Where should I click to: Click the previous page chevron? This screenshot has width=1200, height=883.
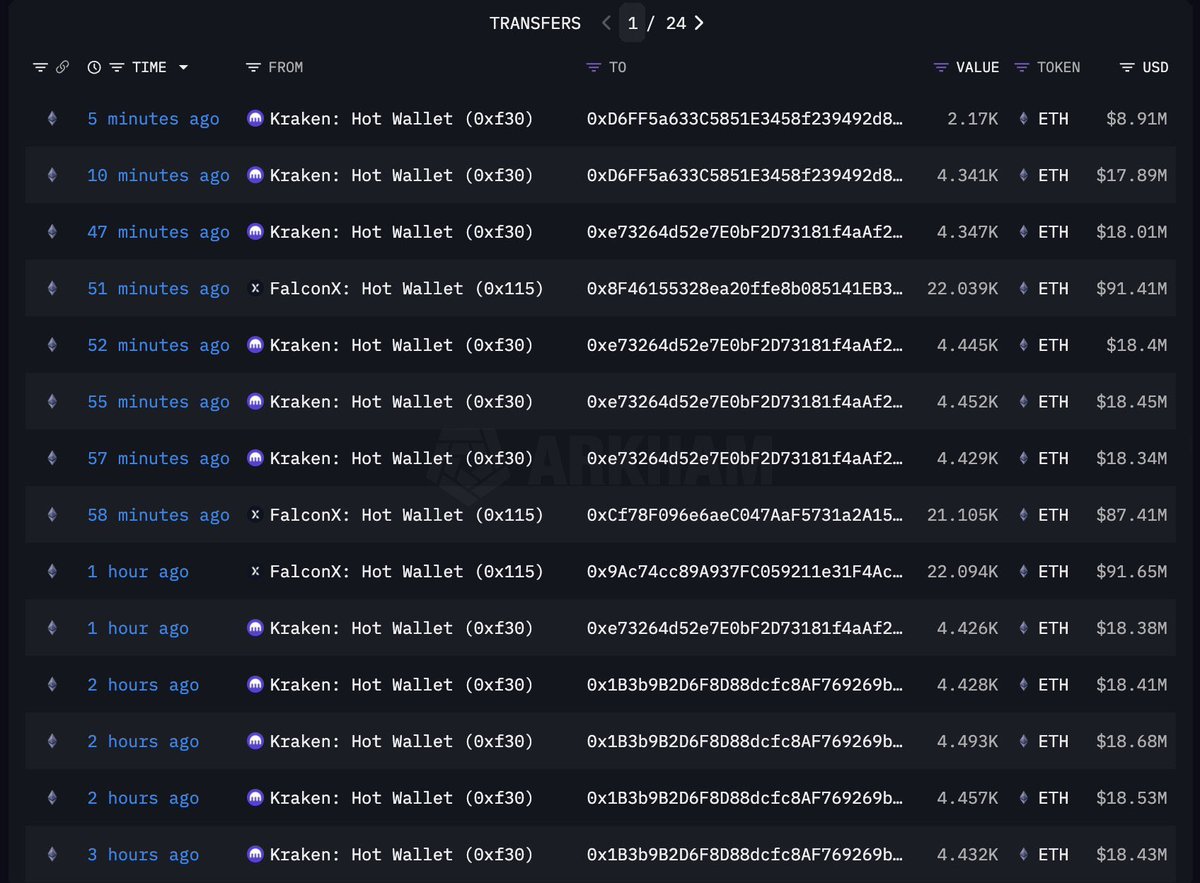604,22
